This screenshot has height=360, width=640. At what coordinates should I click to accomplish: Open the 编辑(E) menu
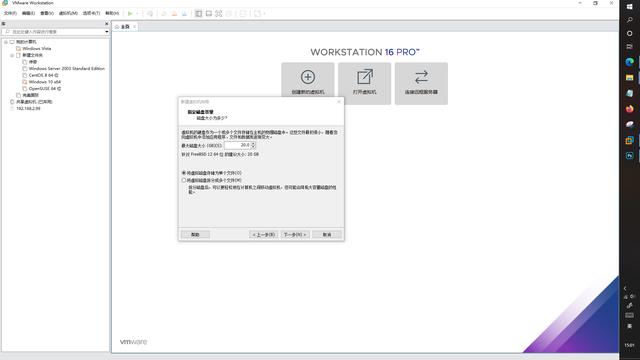[x=29, y=13]
